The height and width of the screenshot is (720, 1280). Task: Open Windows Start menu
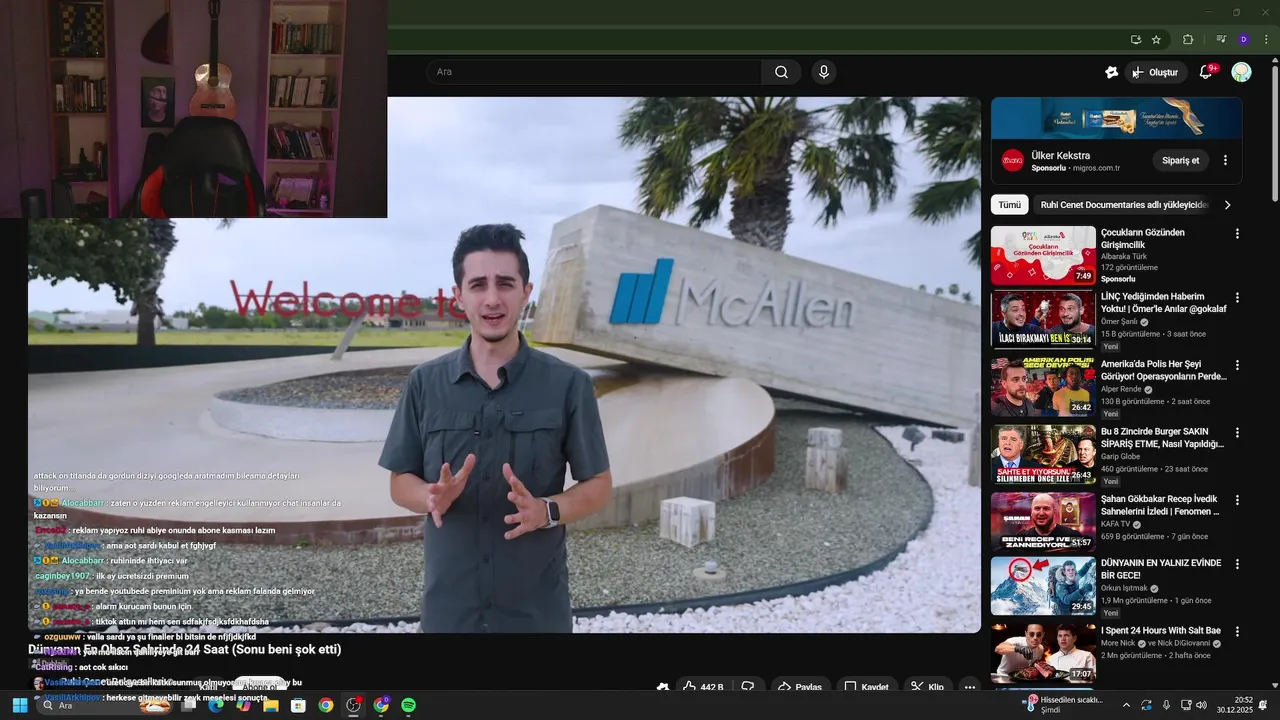coord(19,705)
